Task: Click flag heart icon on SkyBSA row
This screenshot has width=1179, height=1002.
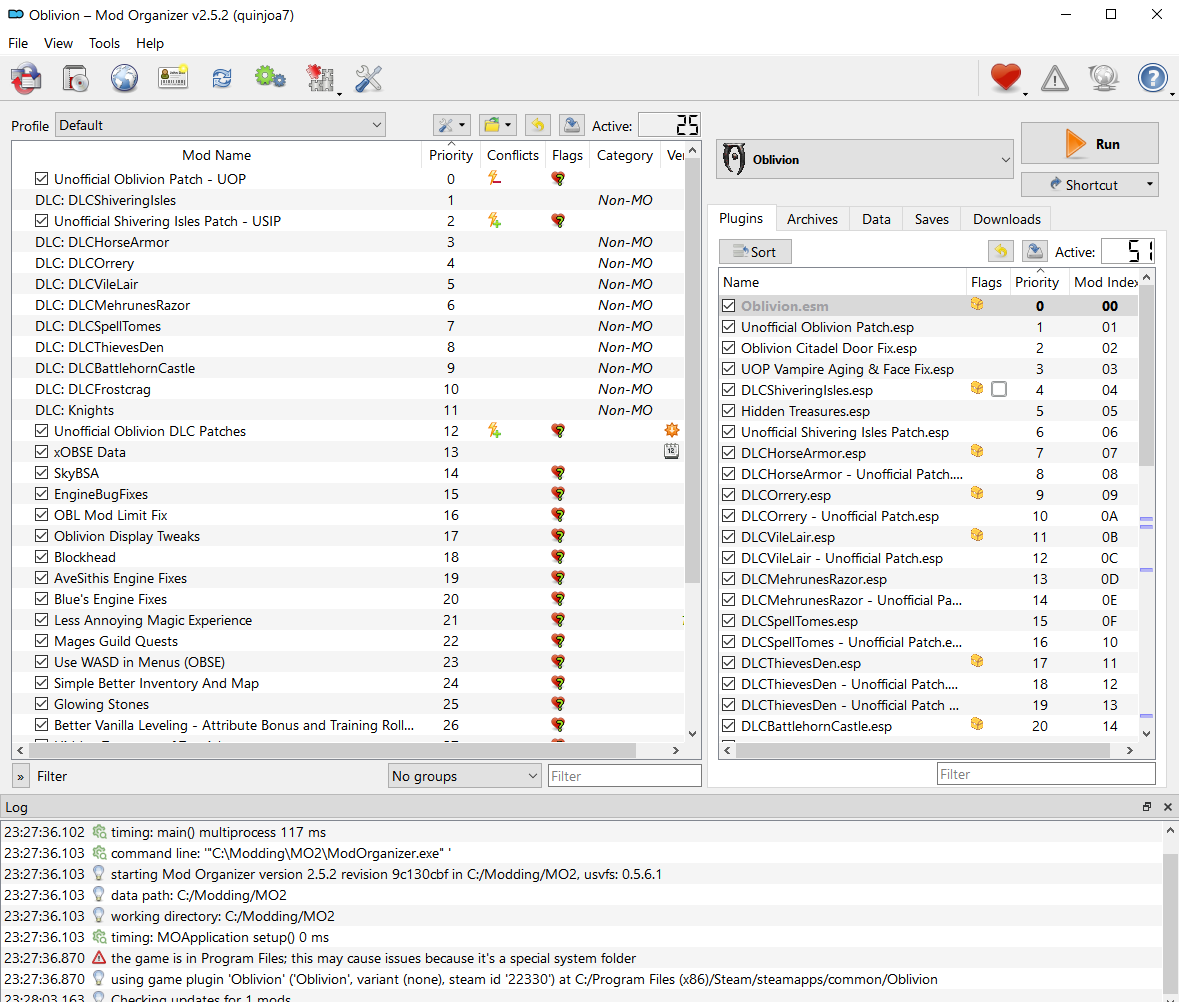Action: 558,473
